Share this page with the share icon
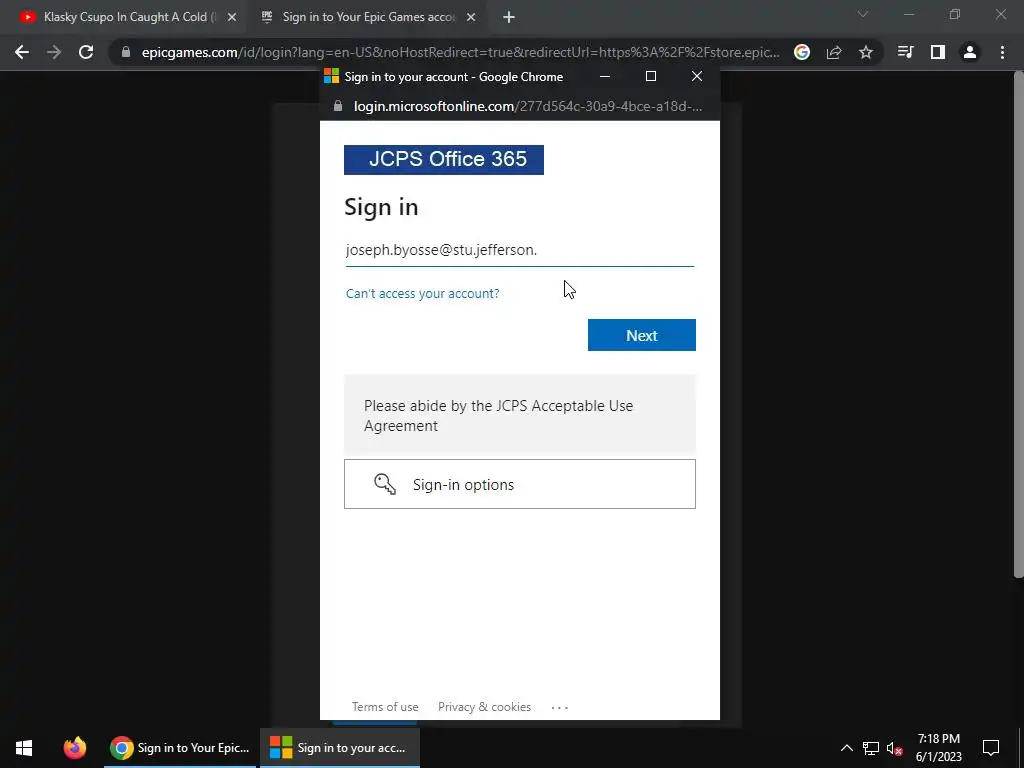The width and height of the screenshot is (1024, 768). click(x=834, y=52)
